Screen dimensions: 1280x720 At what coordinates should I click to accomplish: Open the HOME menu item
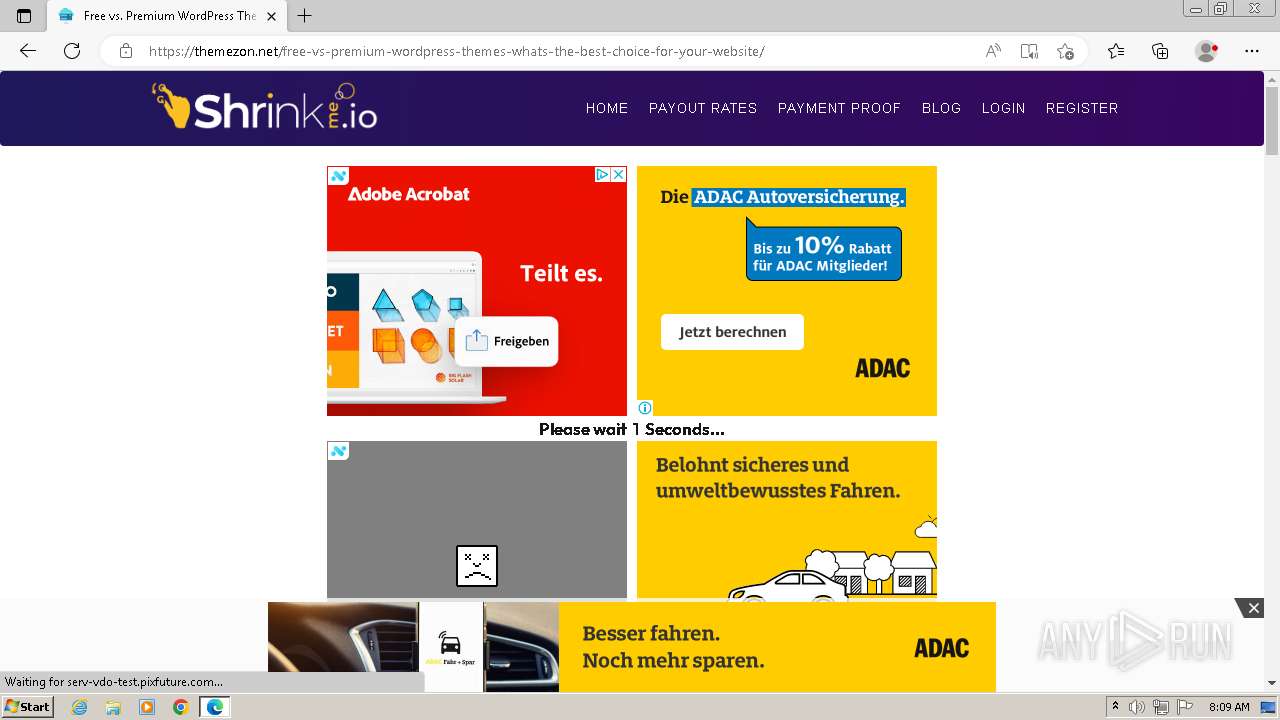tap(607, 108)
